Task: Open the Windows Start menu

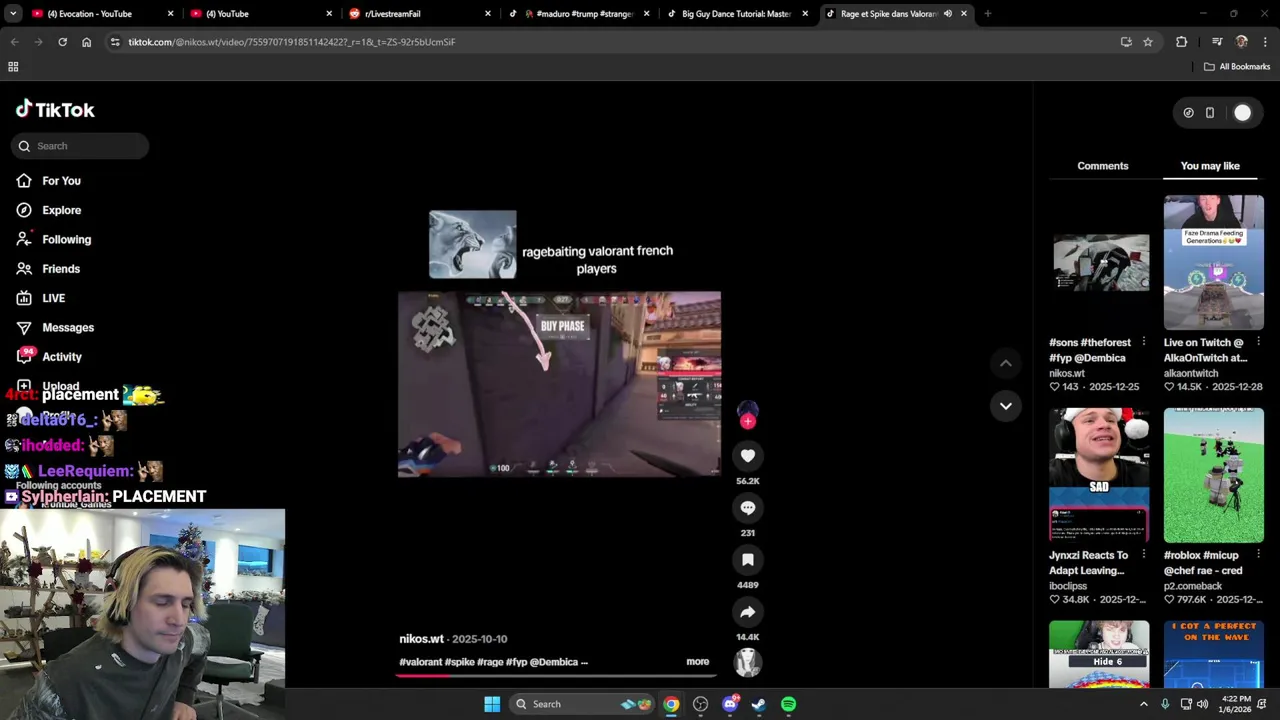Action: click(x=492, y=704)
